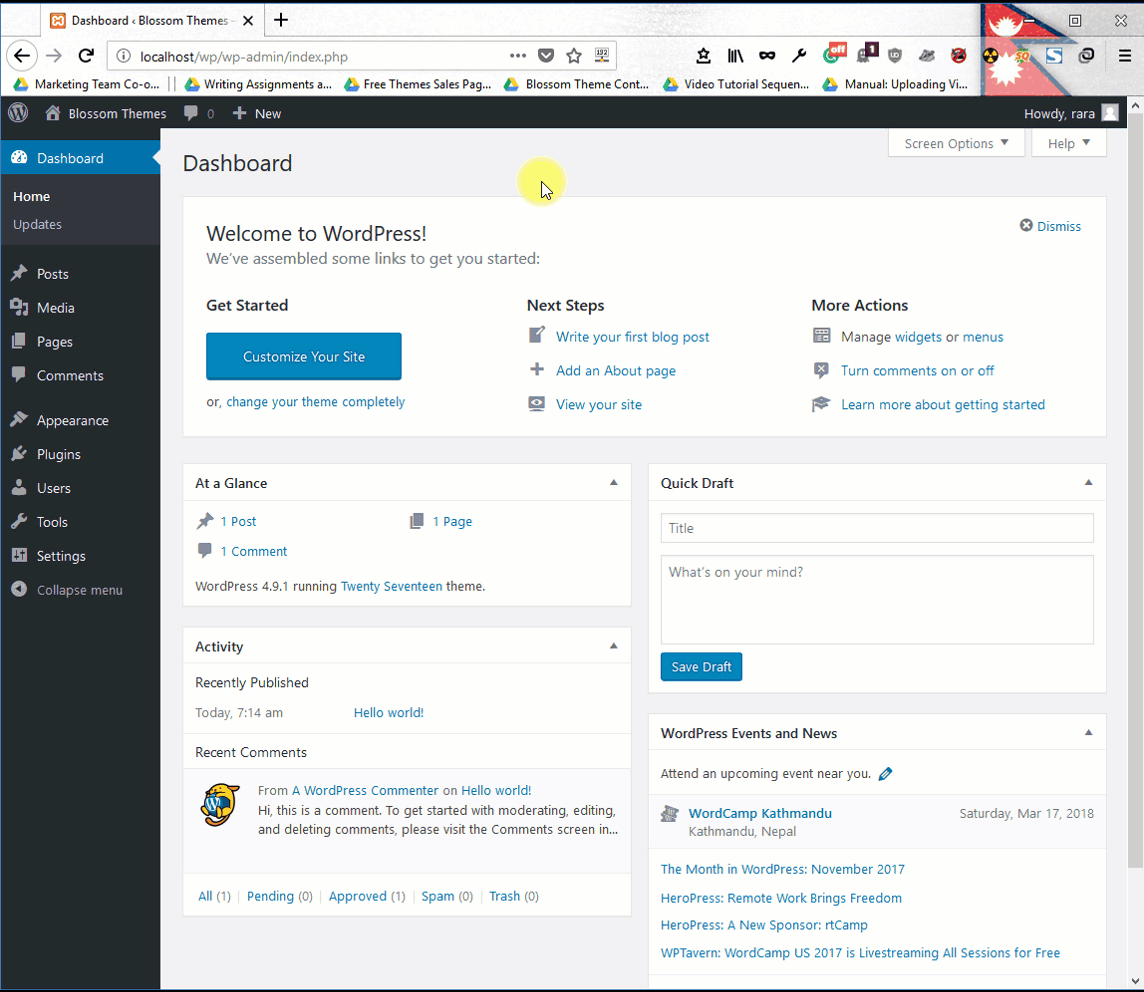Image resolution: width=1144 pixels, height=992 pixels.
Task: Click Pocket save icon in address bar
Action: coord(546,55)
